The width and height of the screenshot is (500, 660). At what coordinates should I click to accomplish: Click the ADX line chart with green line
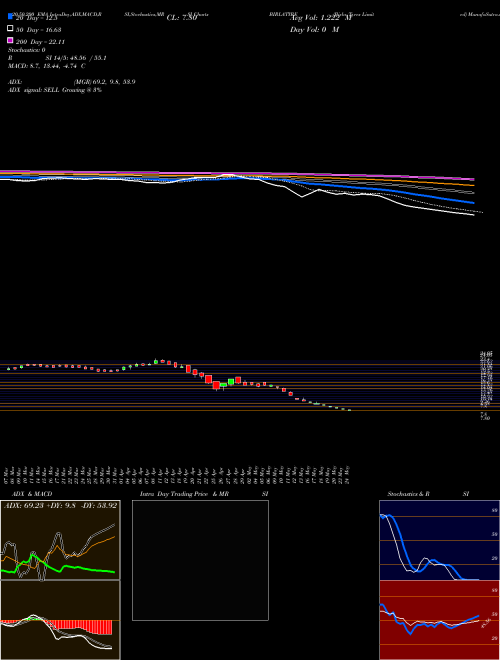tap(60, 540)
